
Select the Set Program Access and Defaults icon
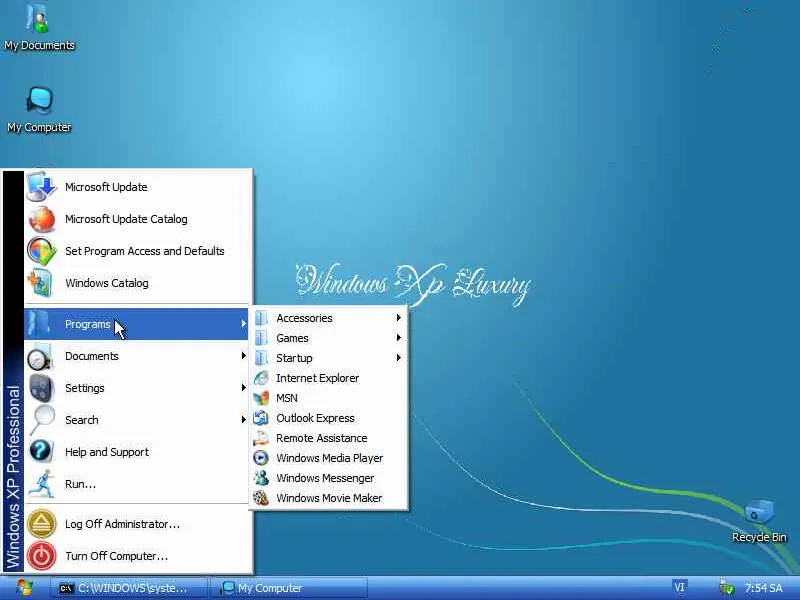(x=41, y=251)
